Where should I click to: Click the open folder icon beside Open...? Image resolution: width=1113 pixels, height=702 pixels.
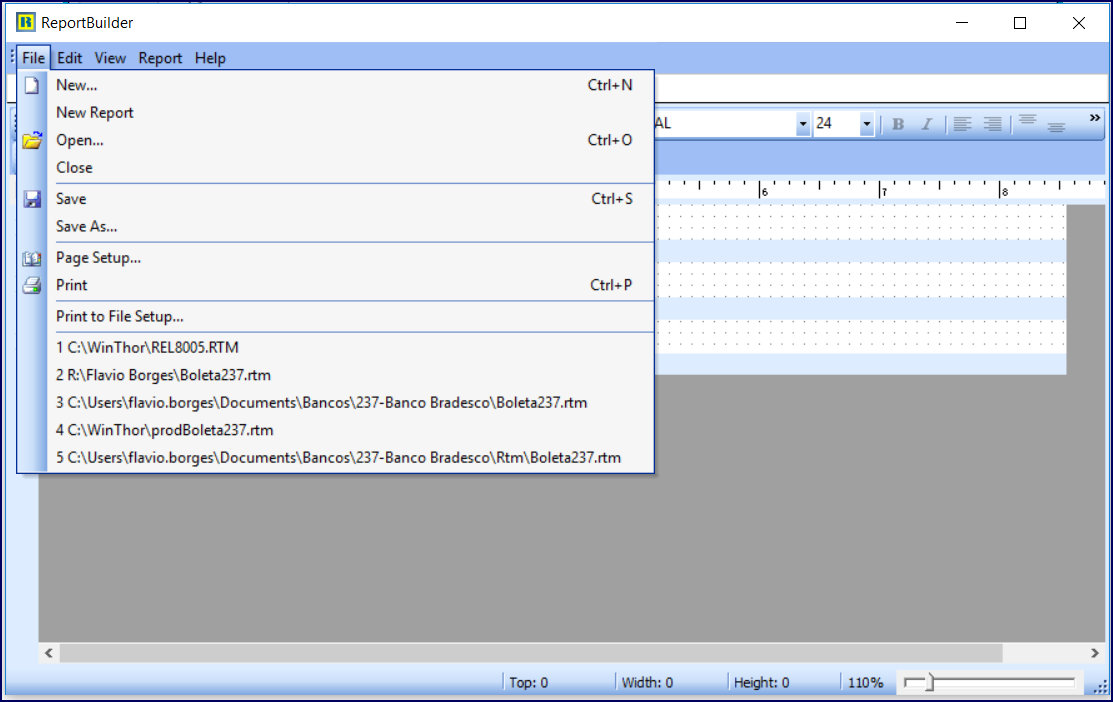click(x=32, y=141)
